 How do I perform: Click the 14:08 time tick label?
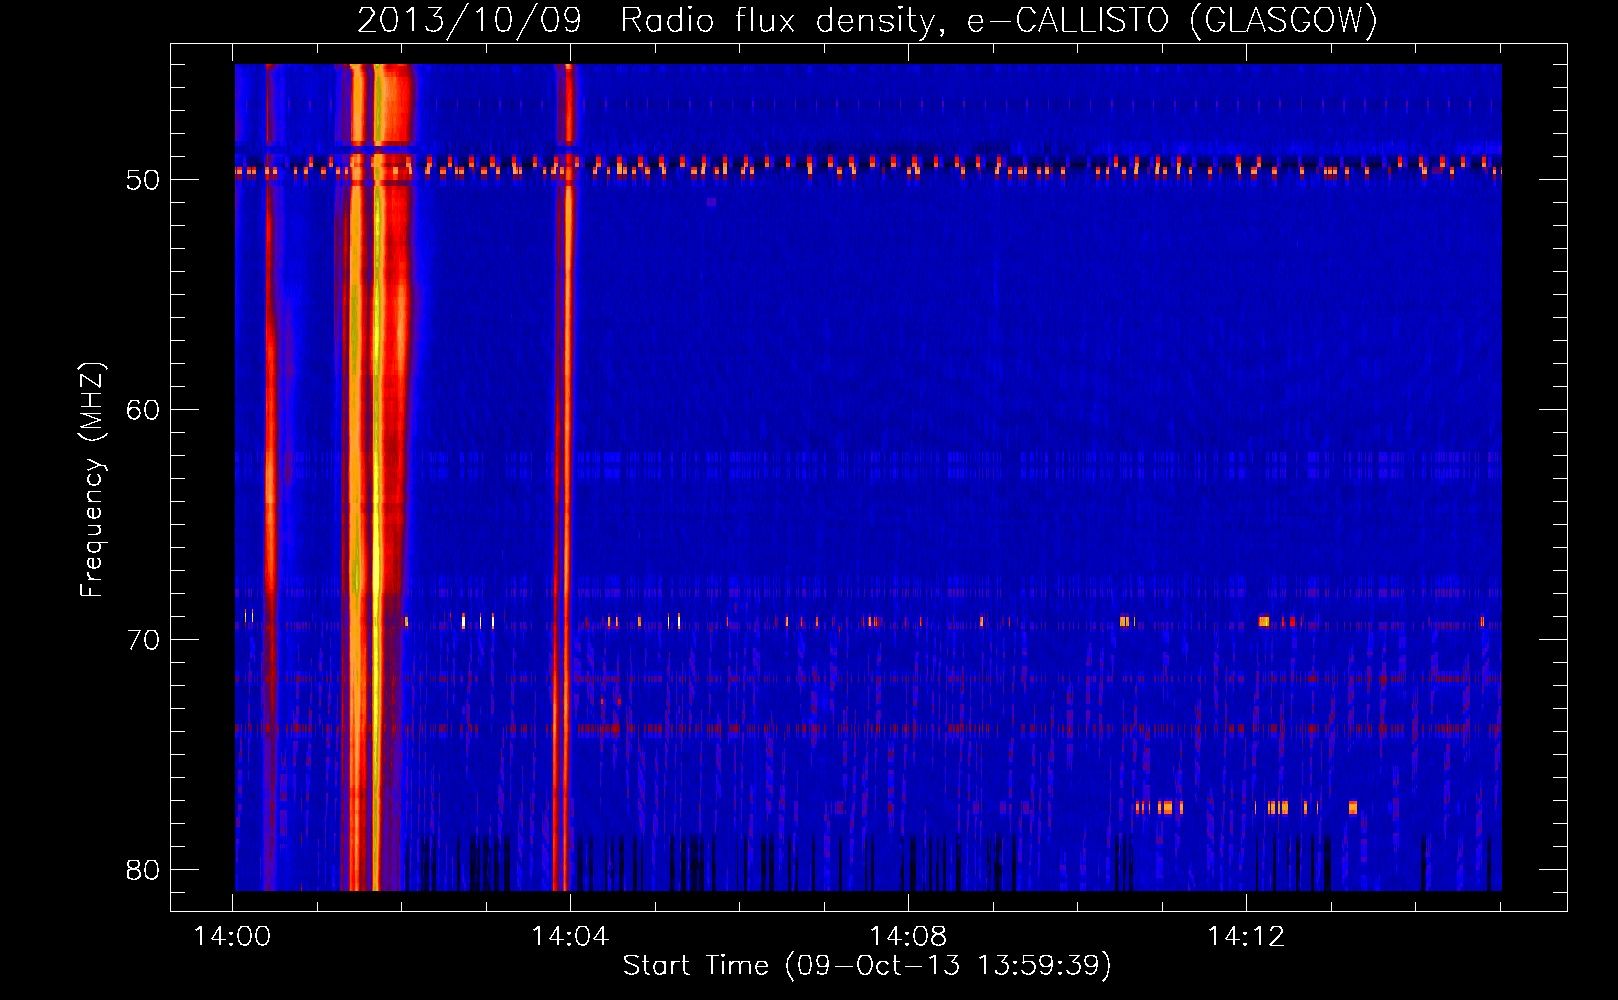coord(908,937)
